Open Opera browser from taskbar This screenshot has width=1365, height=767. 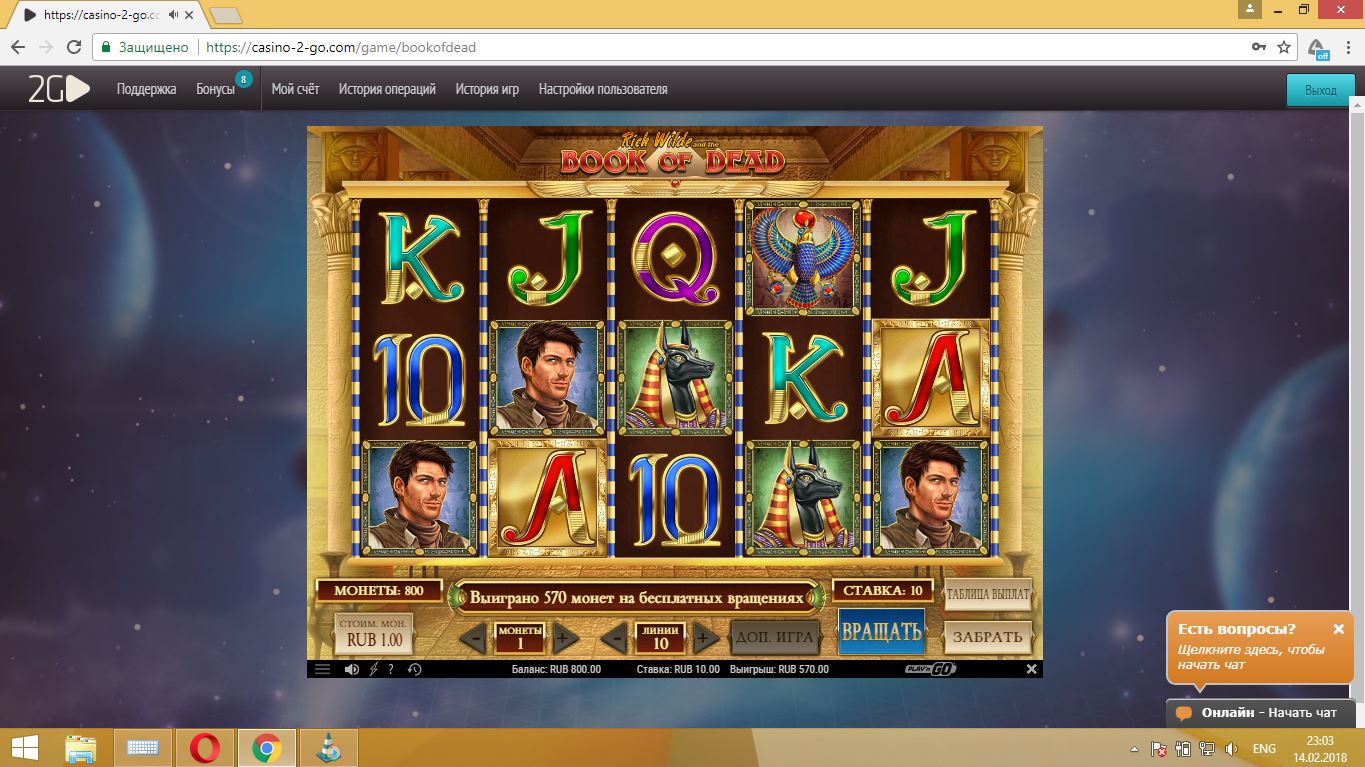coord(205,748)
